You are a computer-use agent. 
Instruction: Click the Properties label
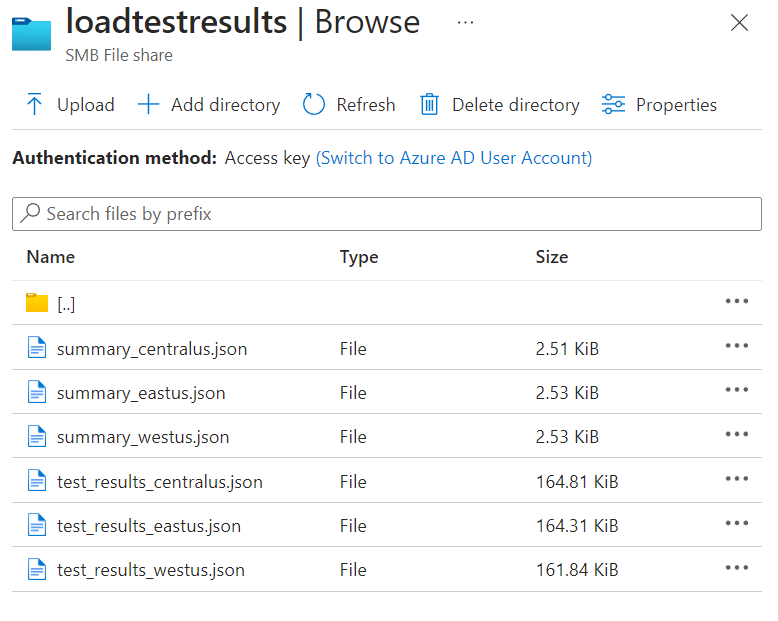676,105
